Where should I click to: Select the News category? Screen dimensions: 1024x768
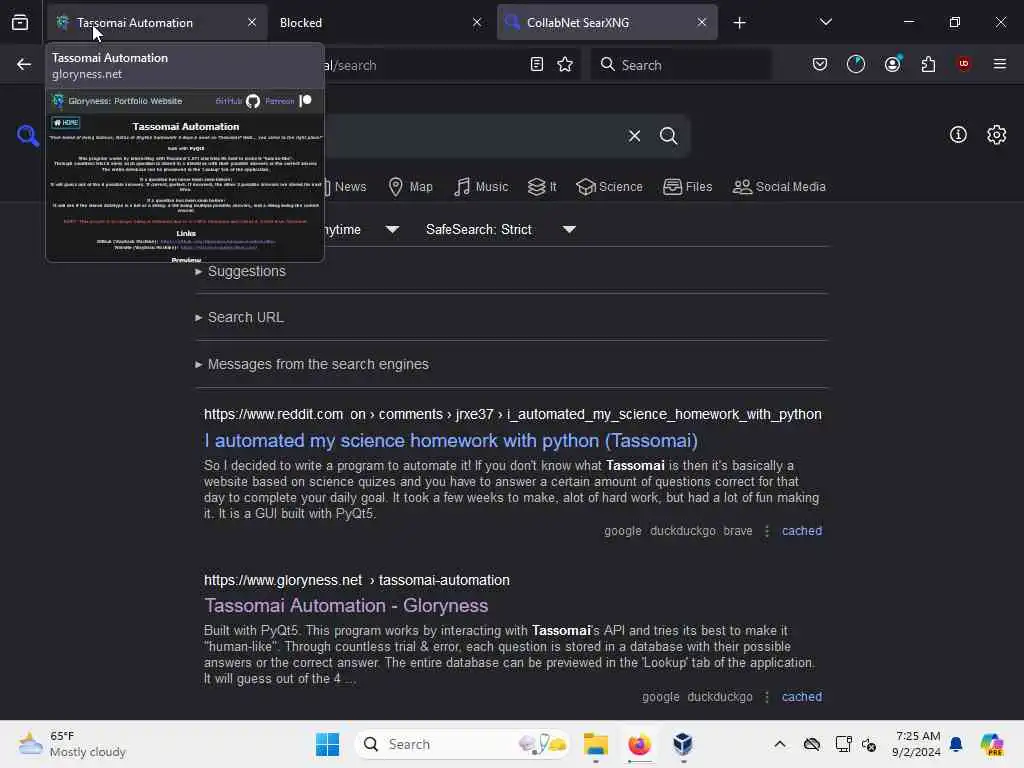[345, 187]
